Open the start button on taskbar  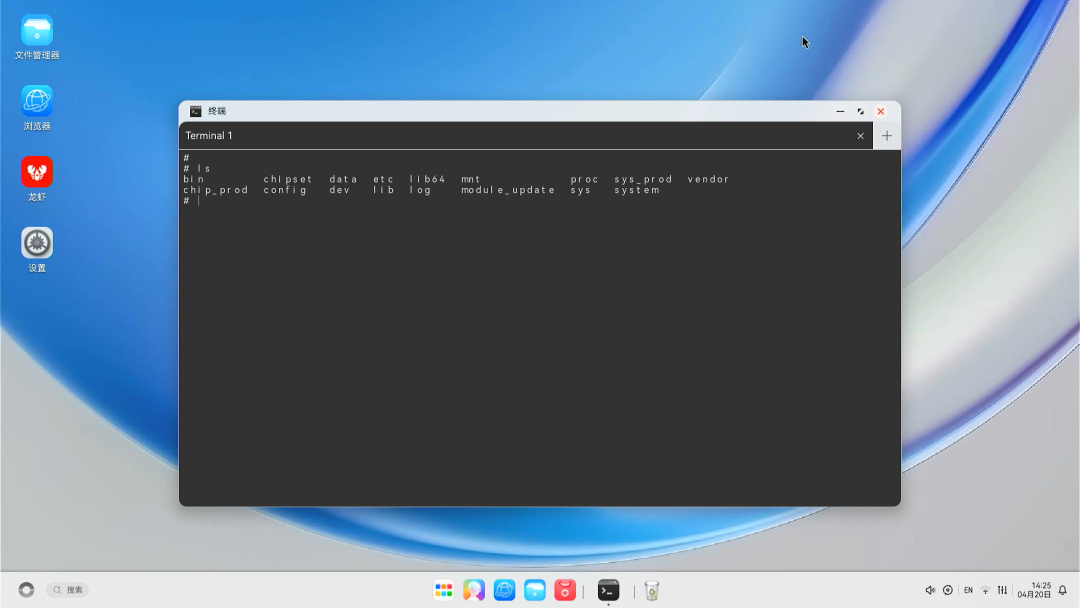26,590
